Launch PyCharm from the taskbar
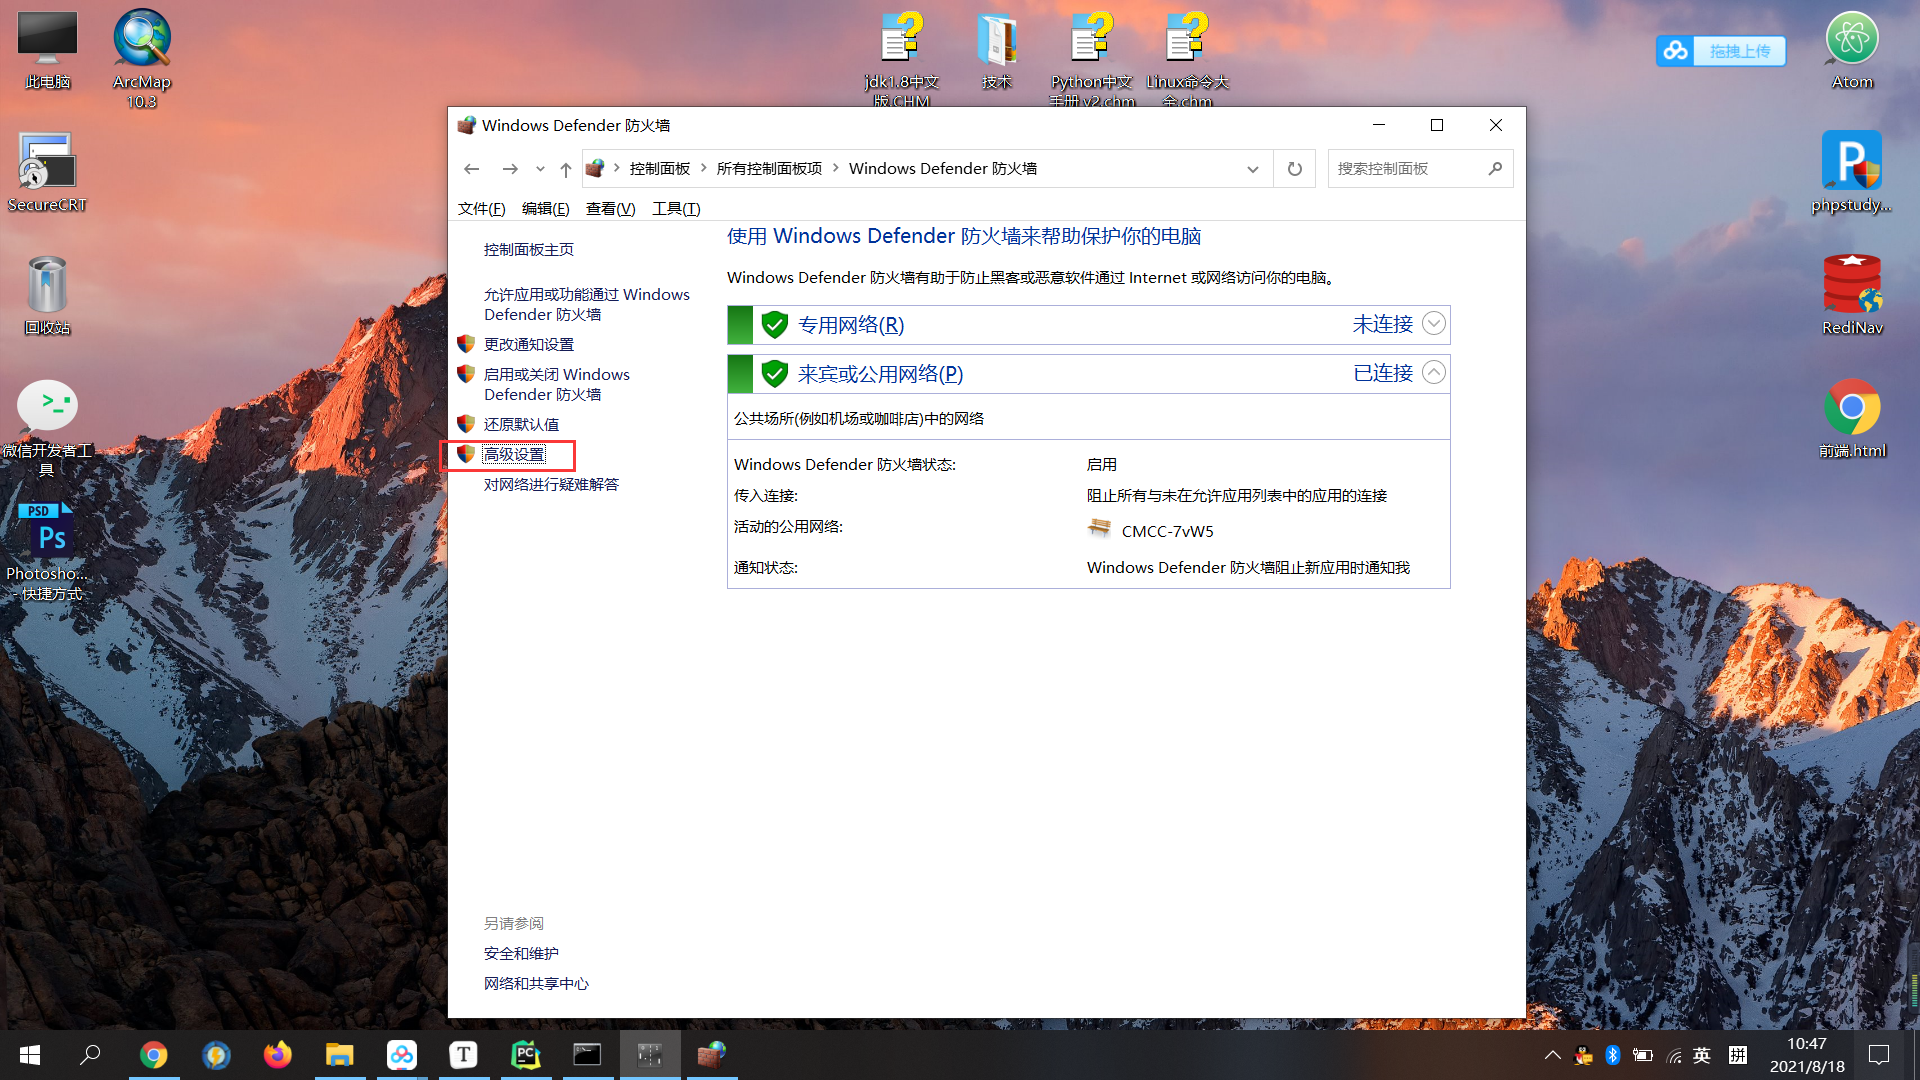Viewport: 1920px width, 1080px height. [x=525, y=1054]
